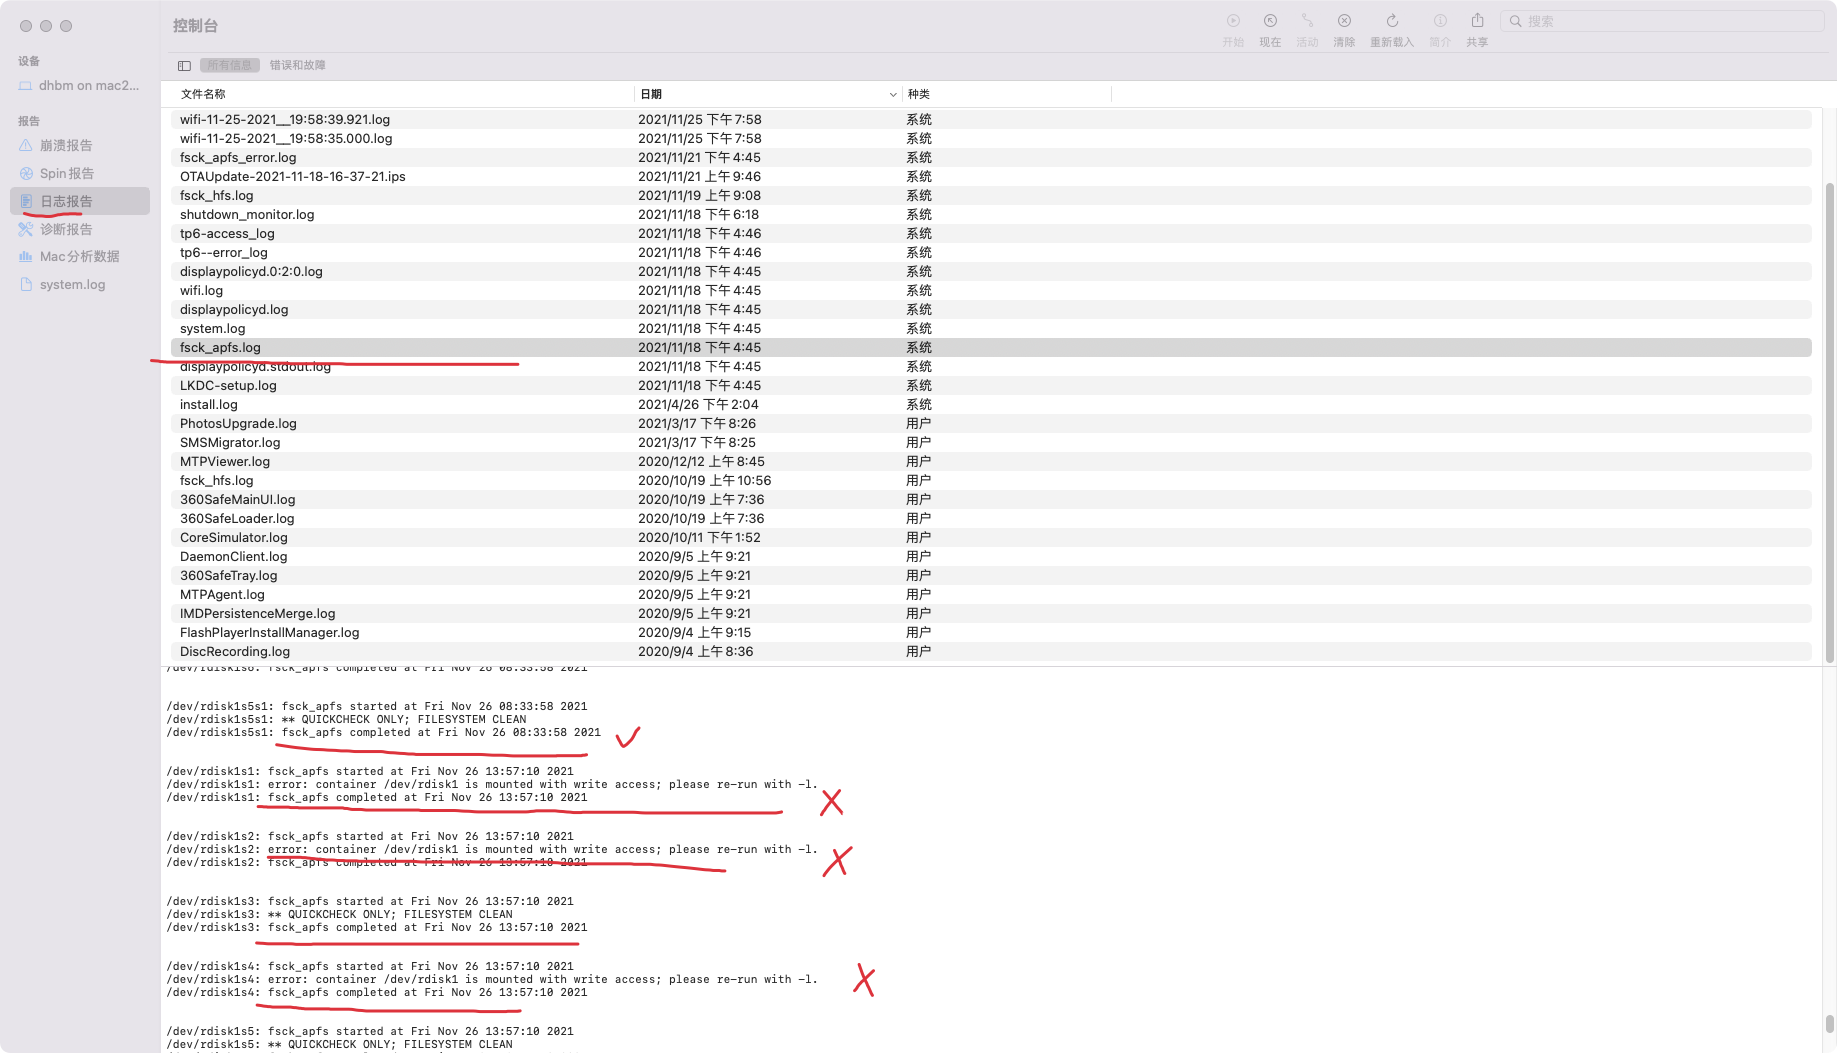Image resolution: width=1837 pixels, height=1053 pixels.
Task: Click the magnifier icon in search field
Action: point(1516,21)
